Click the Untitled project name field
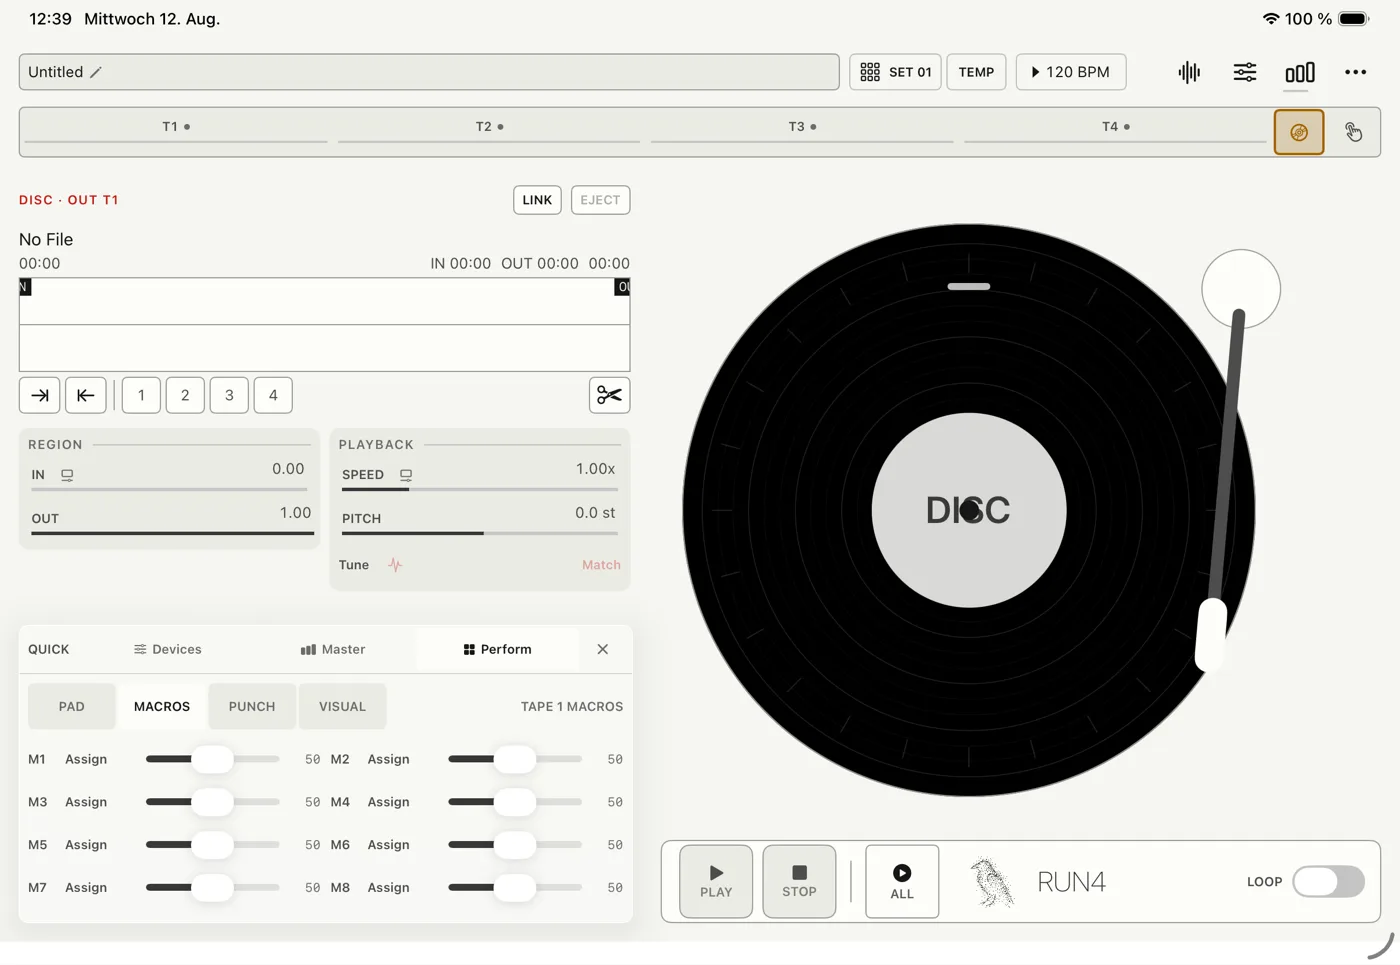The height and width of the screenshot is (965, 1400). pos(429,72)
